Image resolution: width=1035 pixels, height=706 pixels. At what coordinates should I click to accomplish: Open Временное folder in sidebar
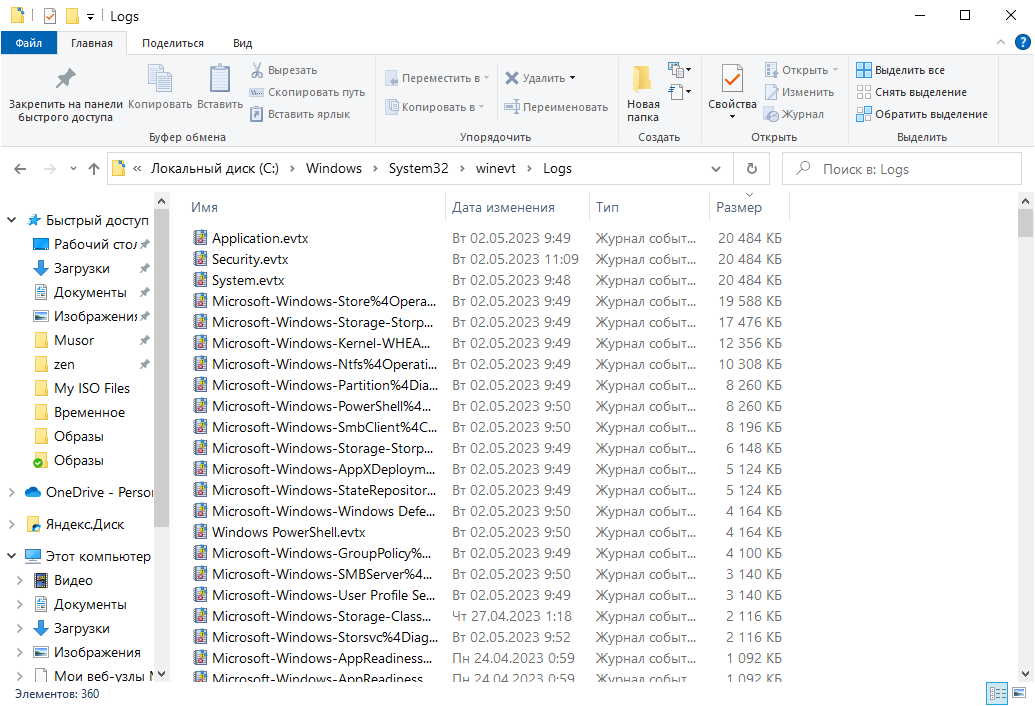[x=91, y=412]
